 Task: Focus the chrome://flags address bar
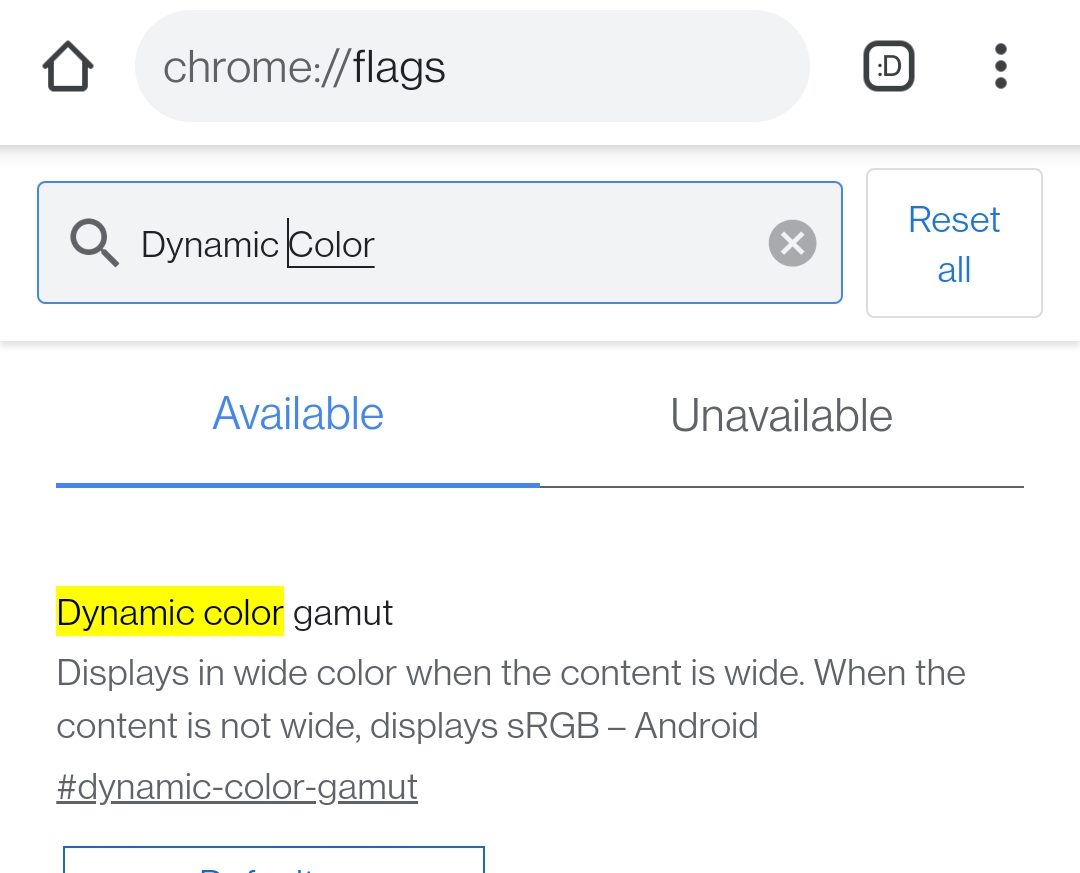tap(472, 66)
